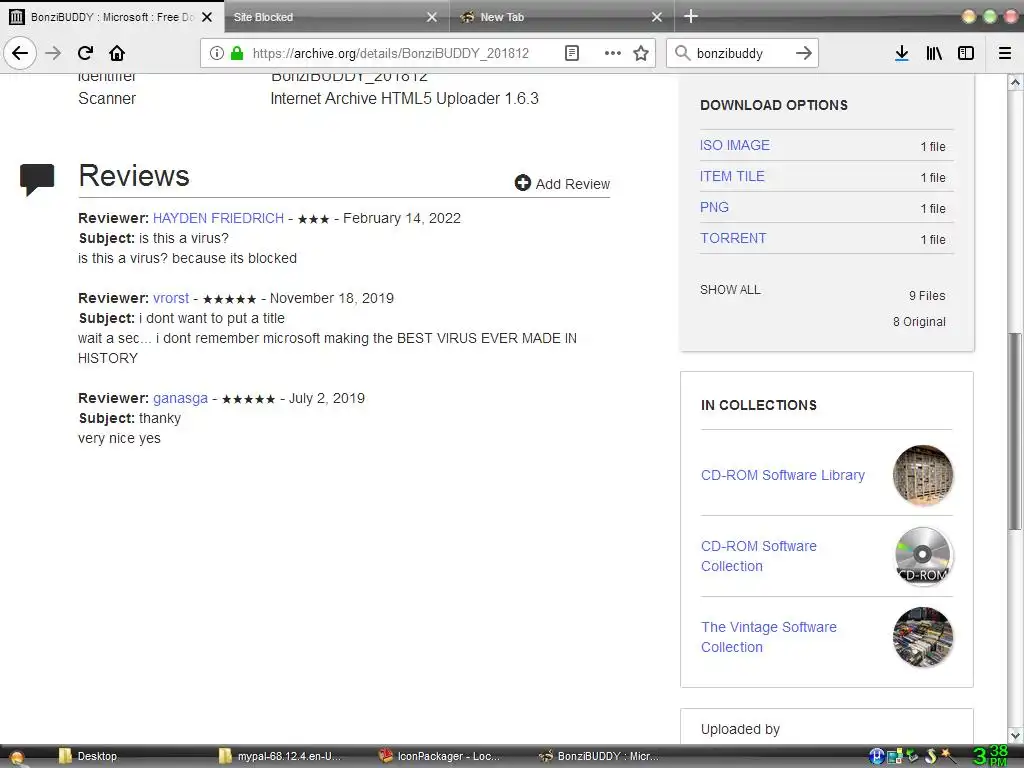Click the taskbar clock showing 3:38 PM

[x=991, y=756]
